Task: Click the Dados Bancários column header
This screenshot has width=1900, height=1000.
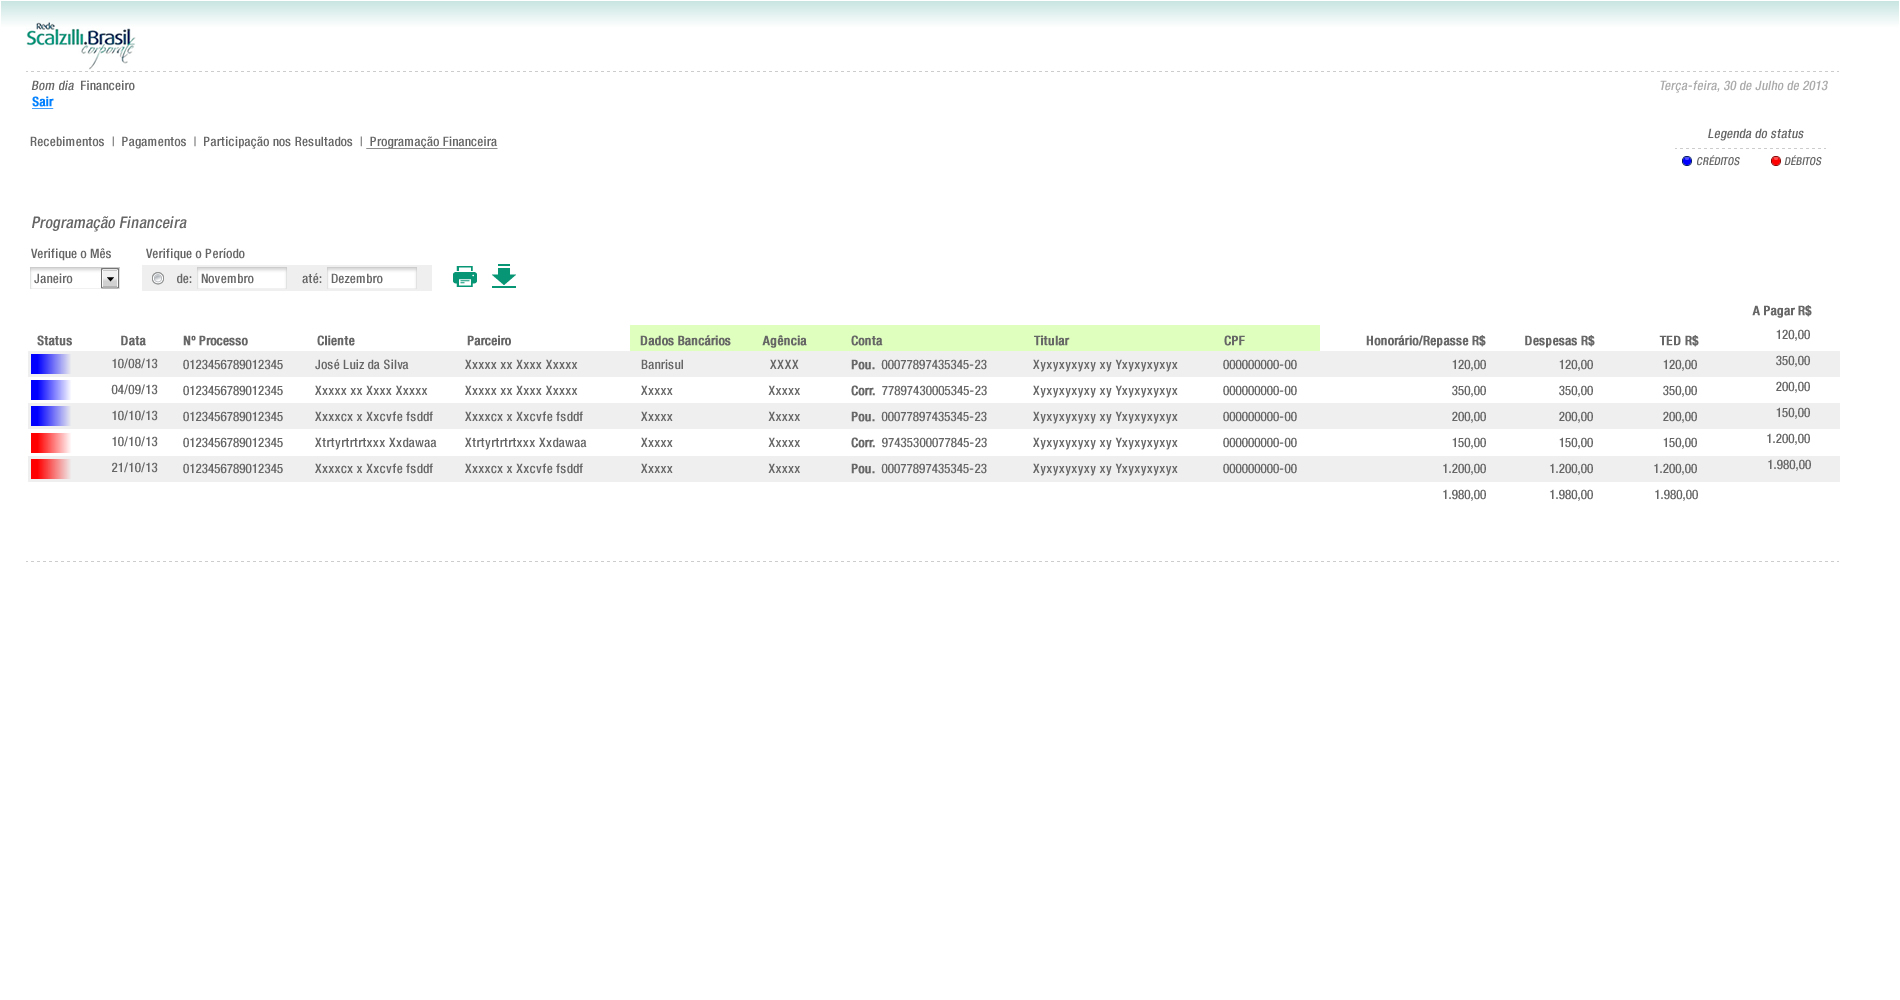Action: (685, 341)
